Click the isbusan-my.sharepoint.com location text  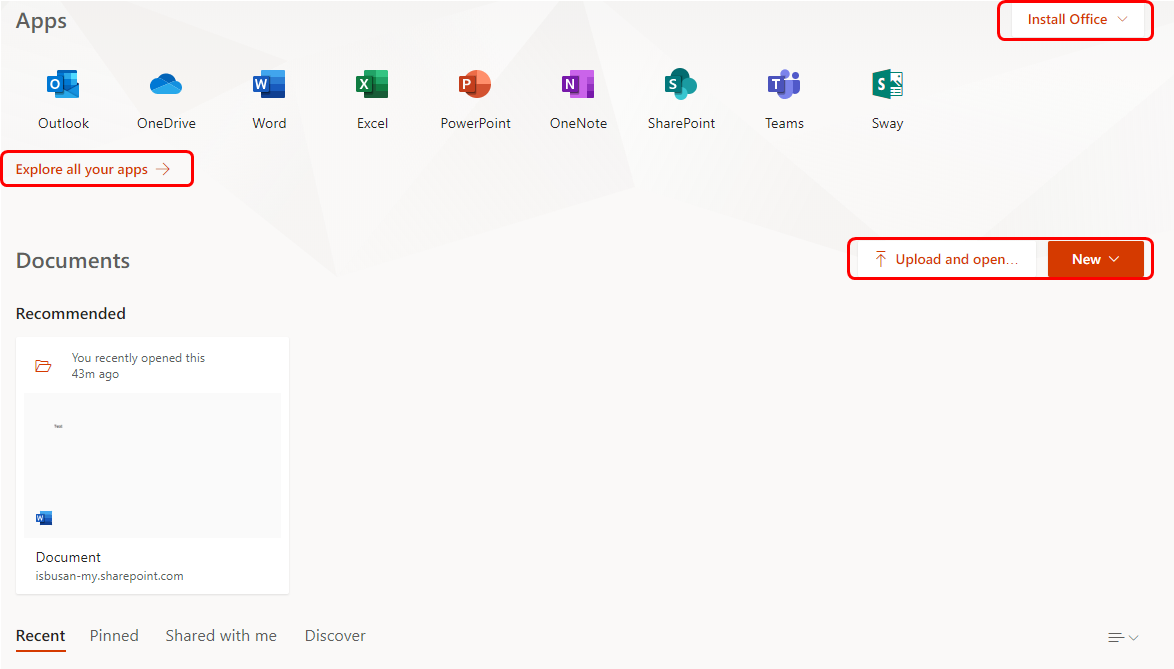point(109,576)
